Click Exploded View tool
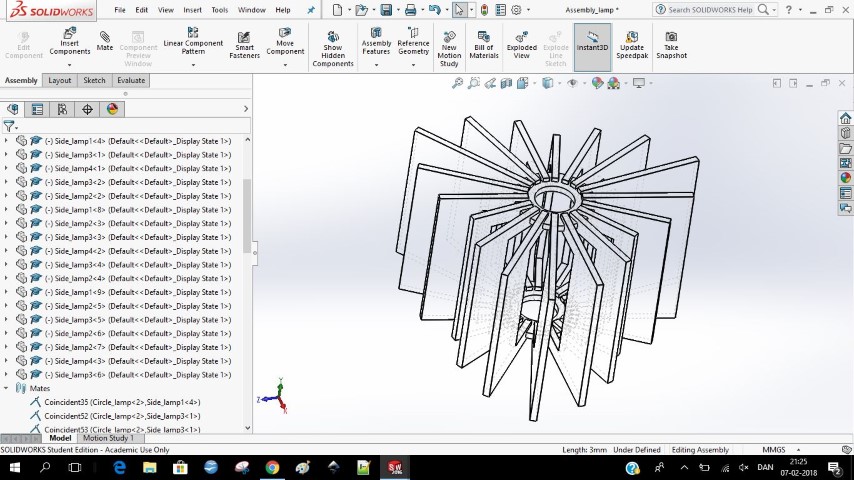This screenshot has width=854, height=480. click(x=521, y=45)
